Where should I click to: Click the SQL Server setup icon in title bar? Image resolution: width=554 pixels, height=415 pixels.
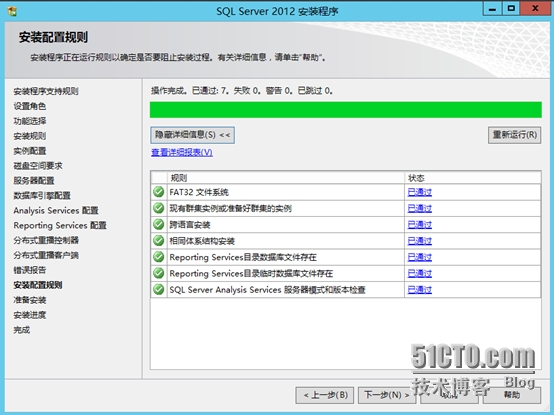coord(12,11)
